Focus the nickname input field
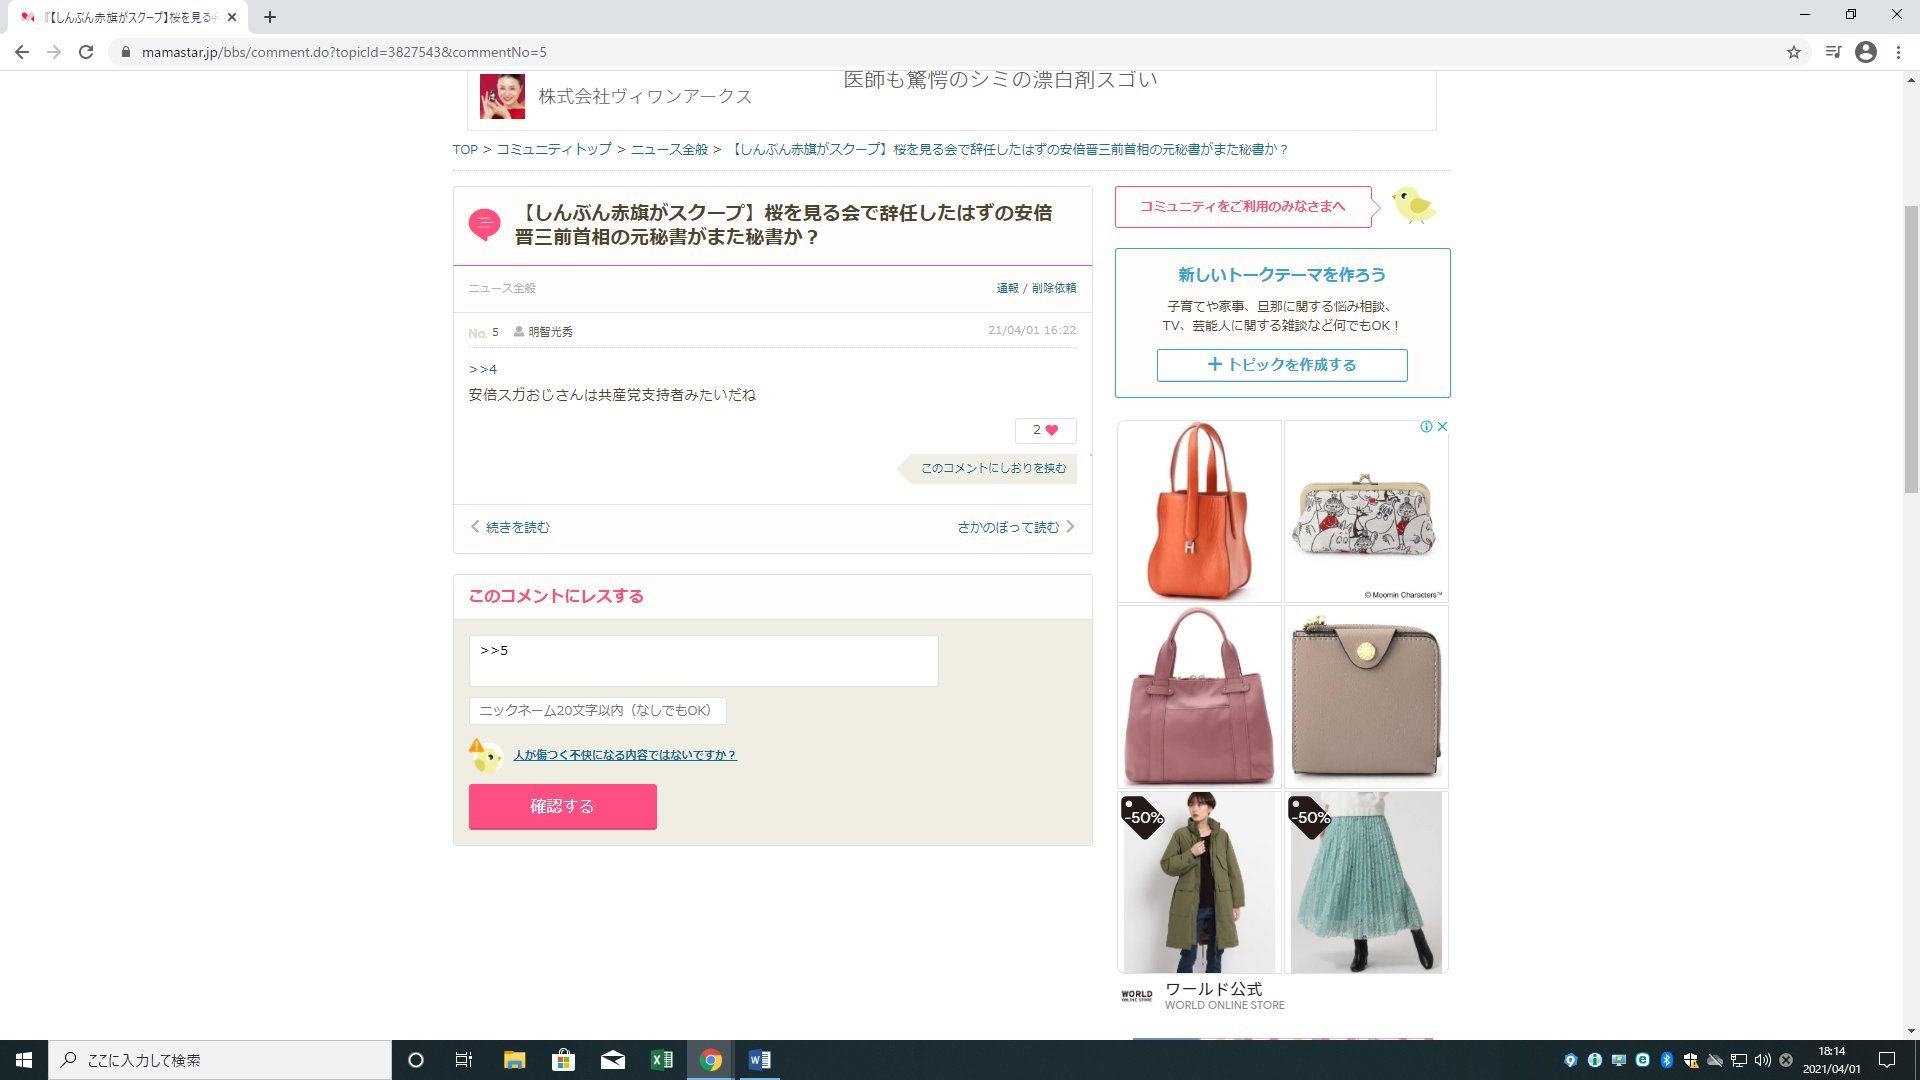The height and width of the screenshot is (1080, 1920). click(597, 711)
